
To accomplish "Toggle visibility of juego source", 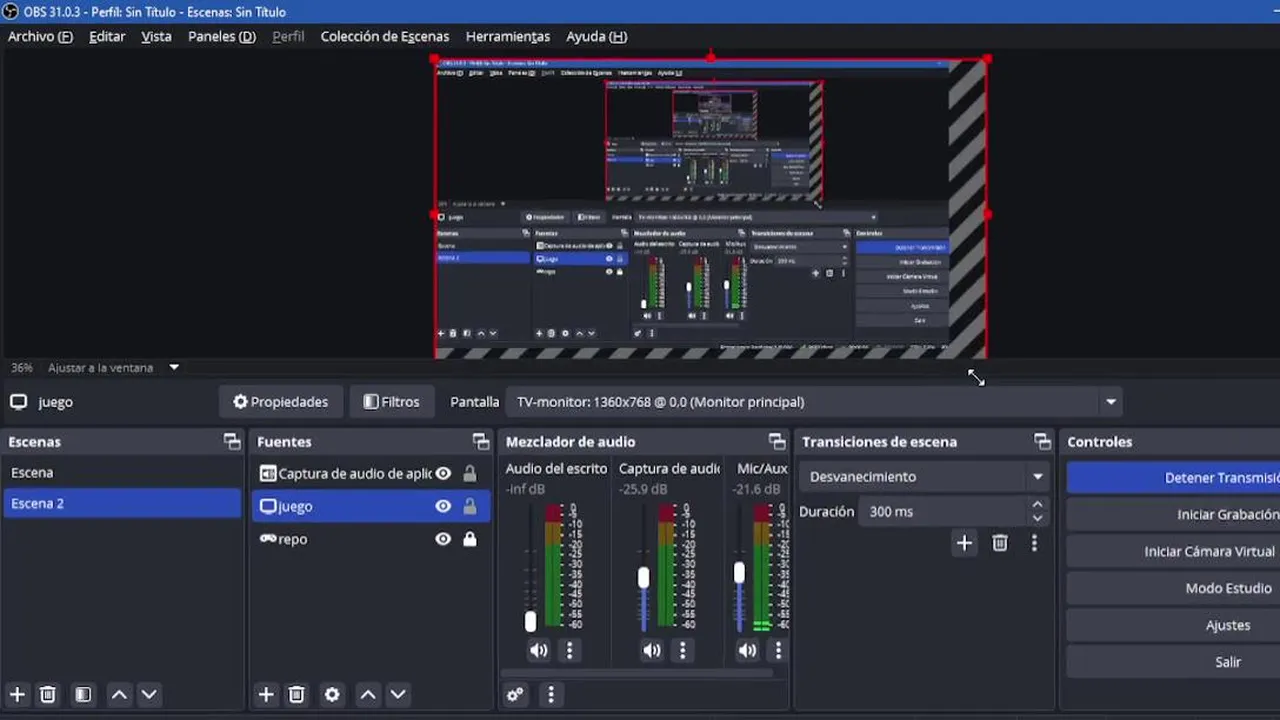I will (x=443, y=506).
